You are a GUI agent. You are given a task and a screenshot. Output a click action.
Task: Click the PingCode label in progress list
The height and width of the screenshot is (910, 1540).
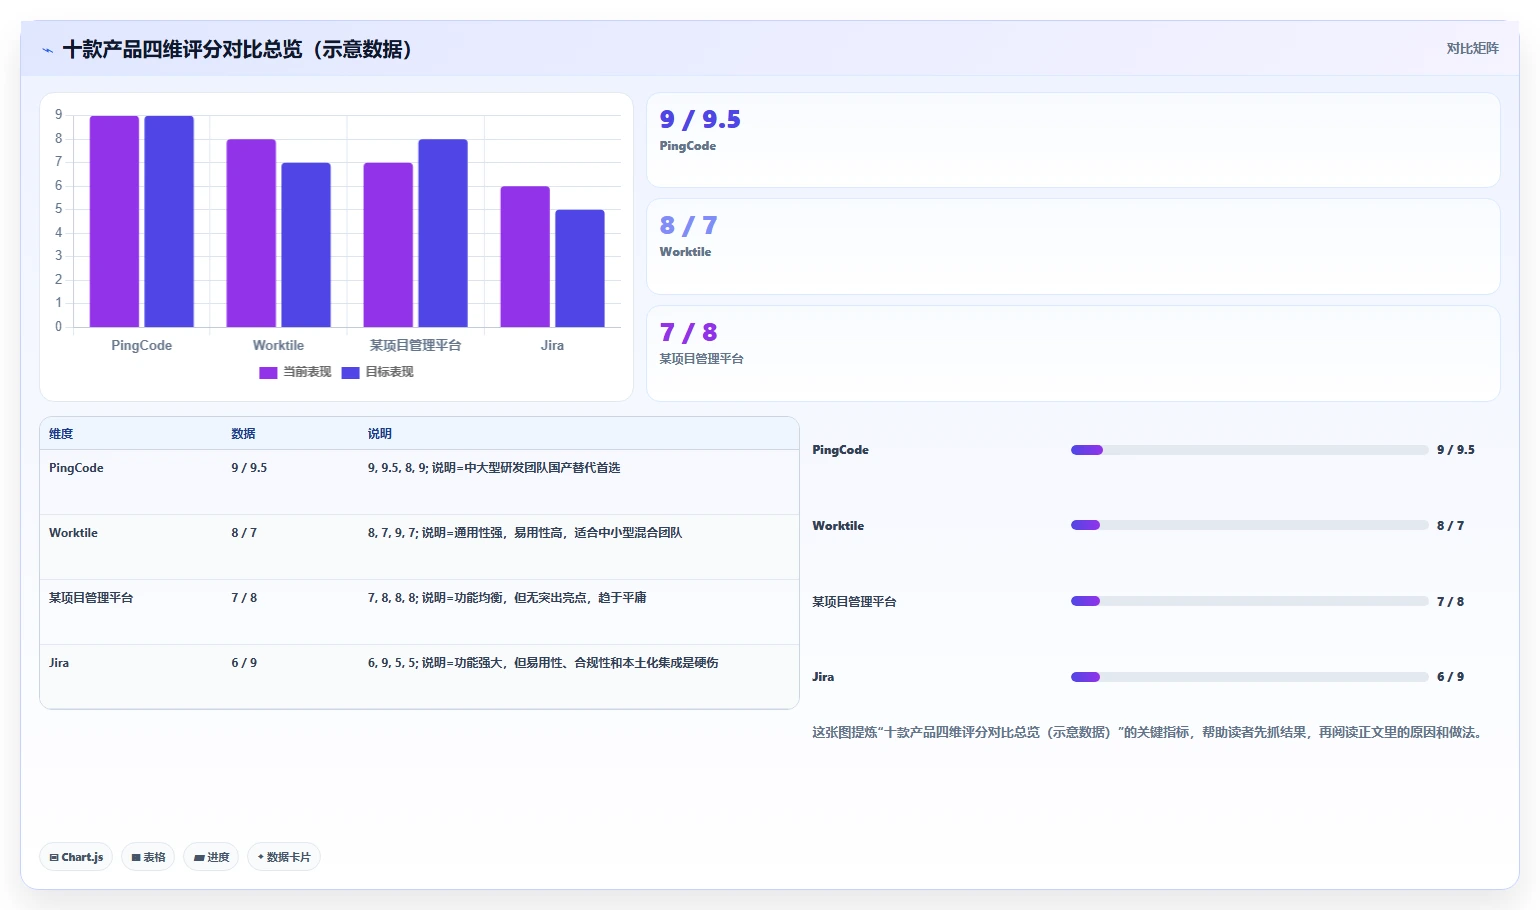pyautogui.click(x=840, y=450)
